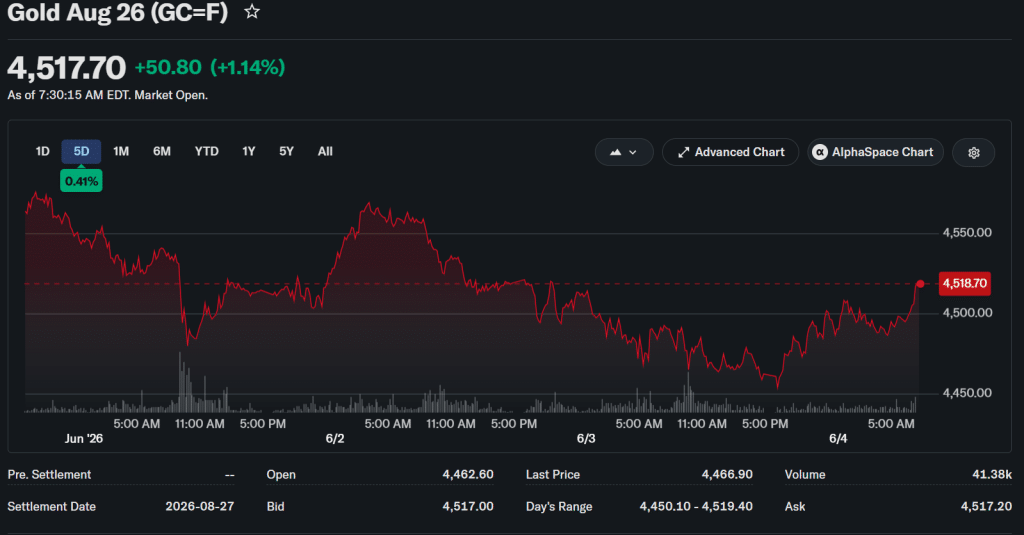Select the 5D range tab
The image size is (1024, 535).
[x=81, y=152]
